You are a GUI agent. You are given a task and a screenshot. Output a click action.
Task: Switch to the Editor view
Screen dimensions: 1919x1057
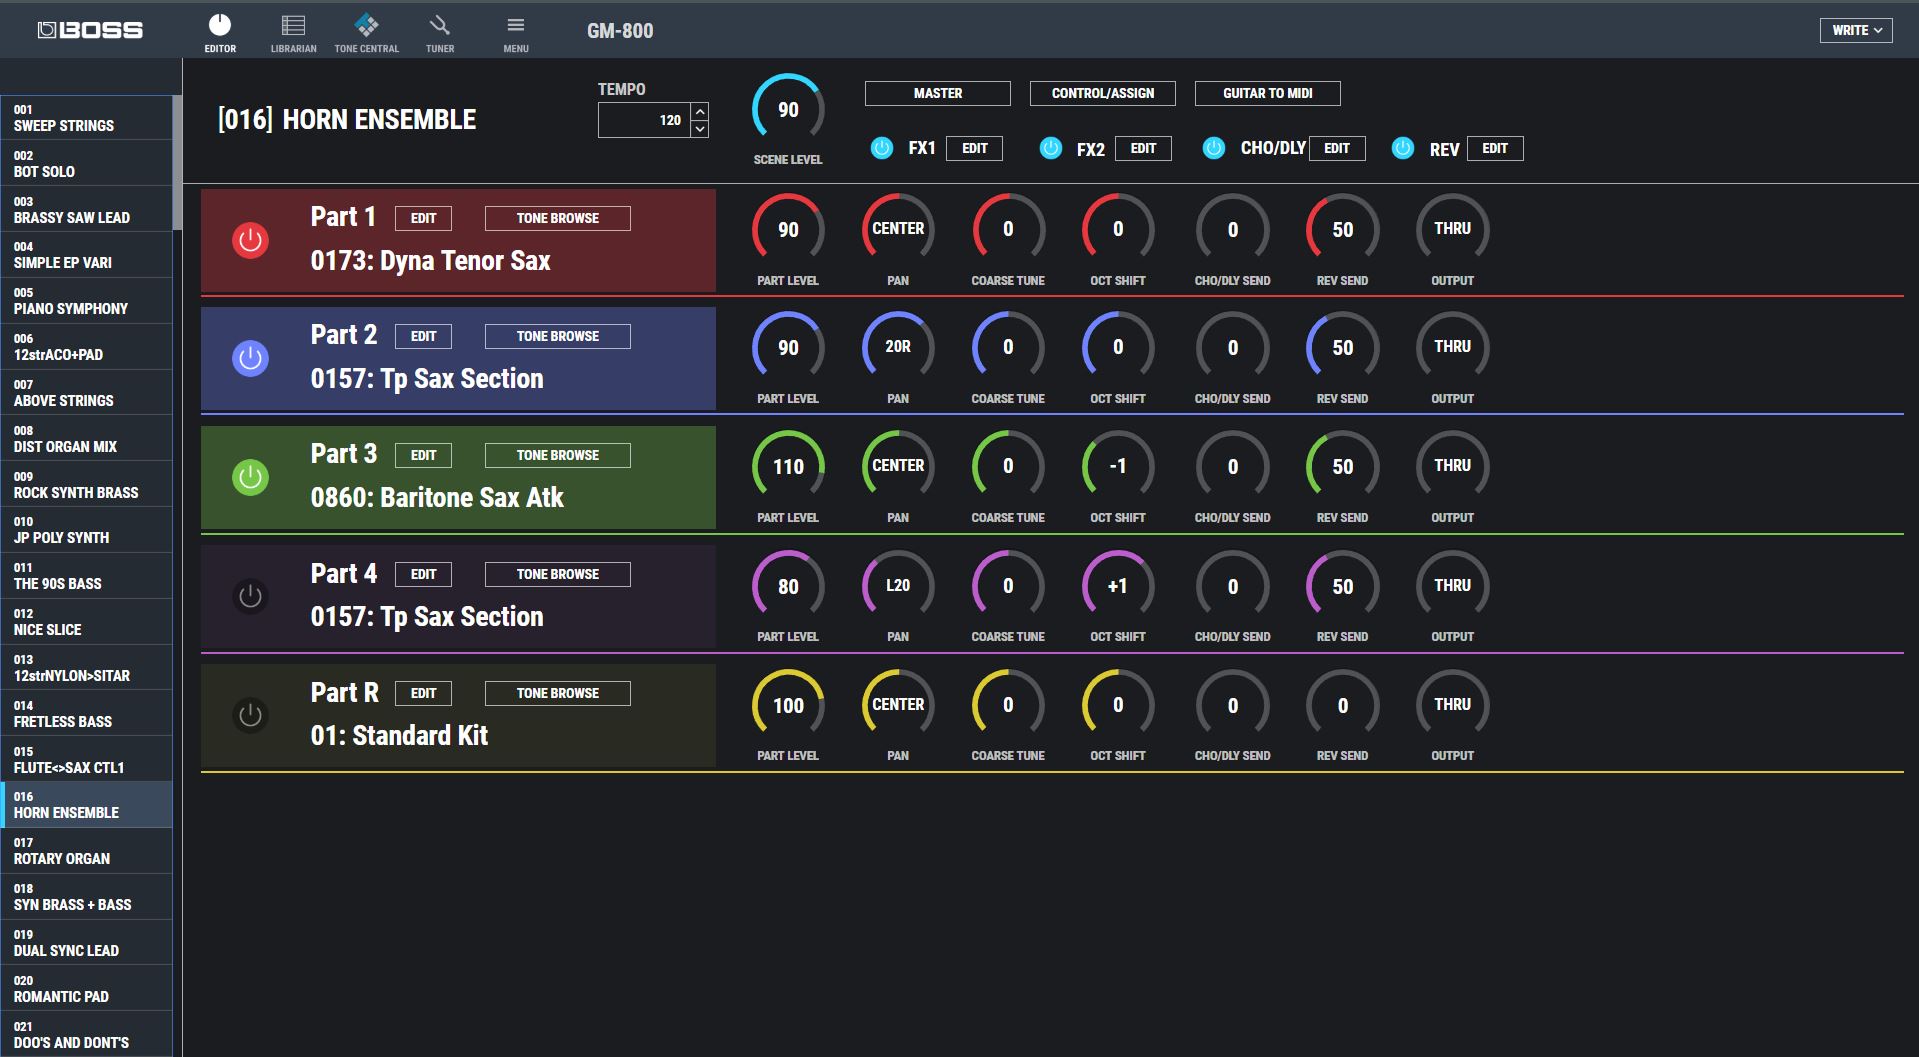pos(221,30)
